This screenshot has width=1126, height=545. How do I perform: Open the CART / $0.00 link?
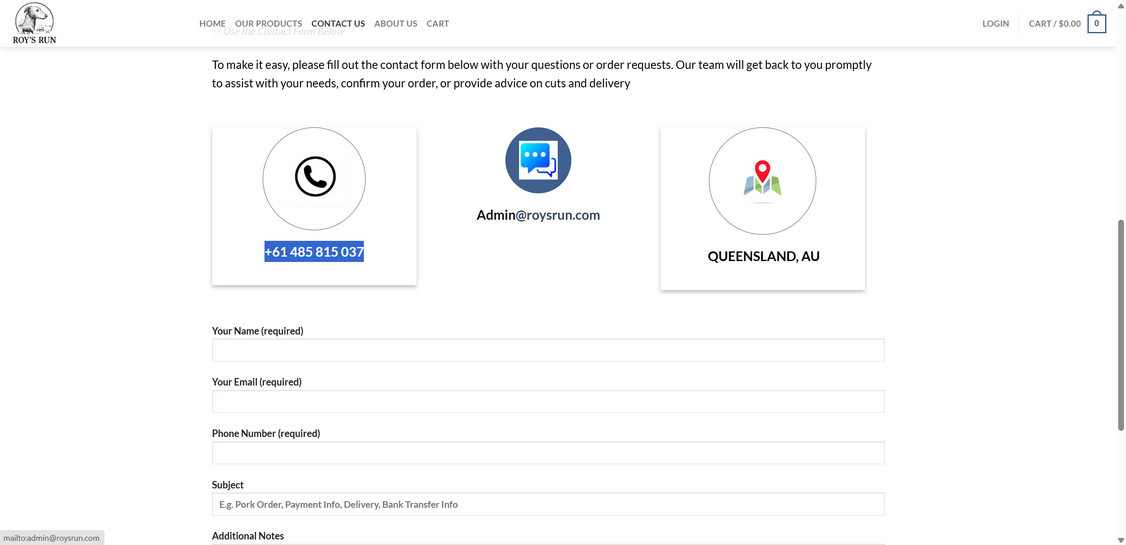[1054, 24]
